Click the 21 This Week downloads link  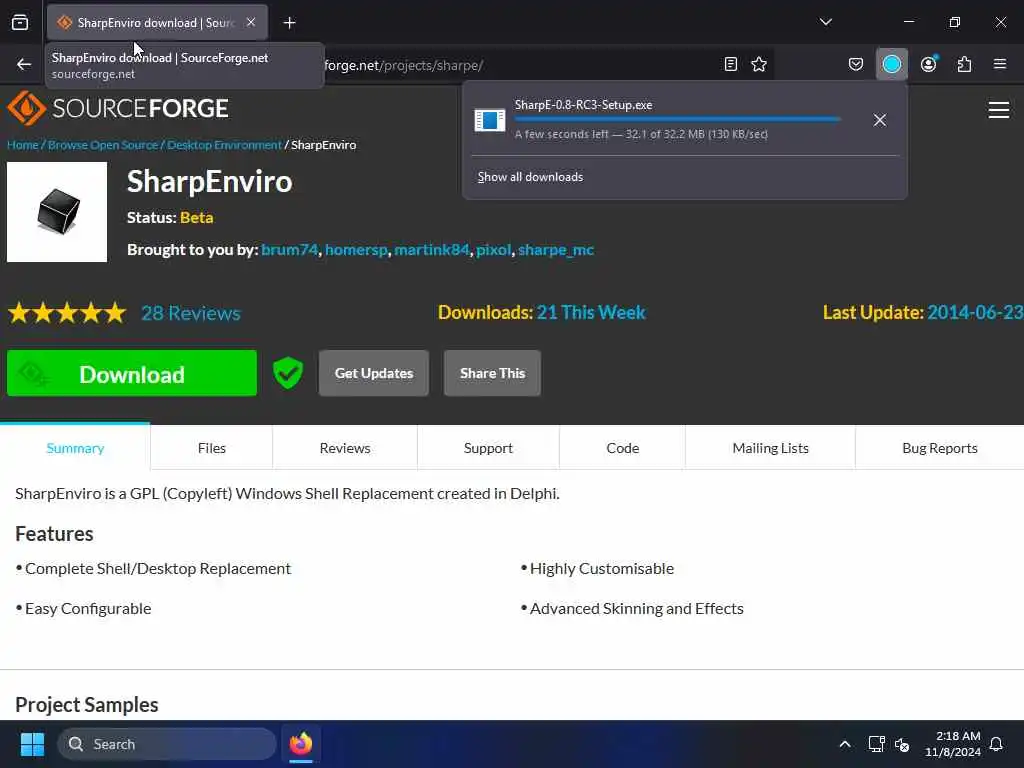591,312
